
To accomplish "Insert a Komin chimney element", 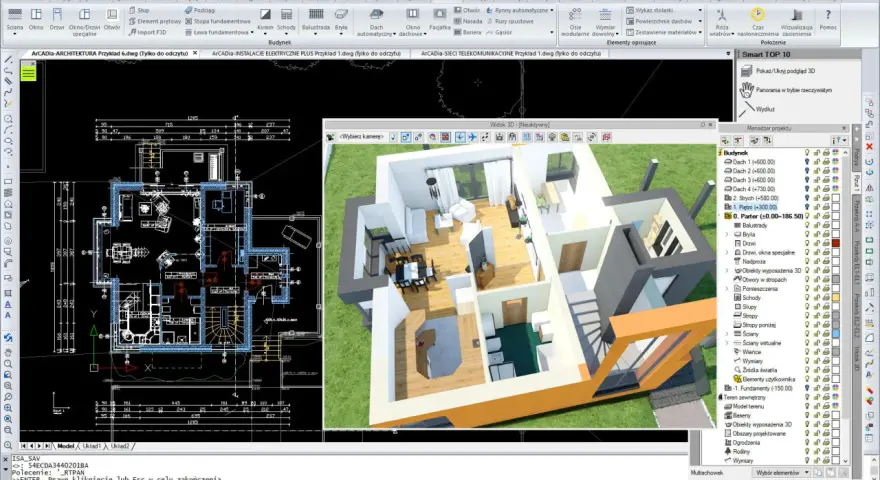I will pos(265,19).
